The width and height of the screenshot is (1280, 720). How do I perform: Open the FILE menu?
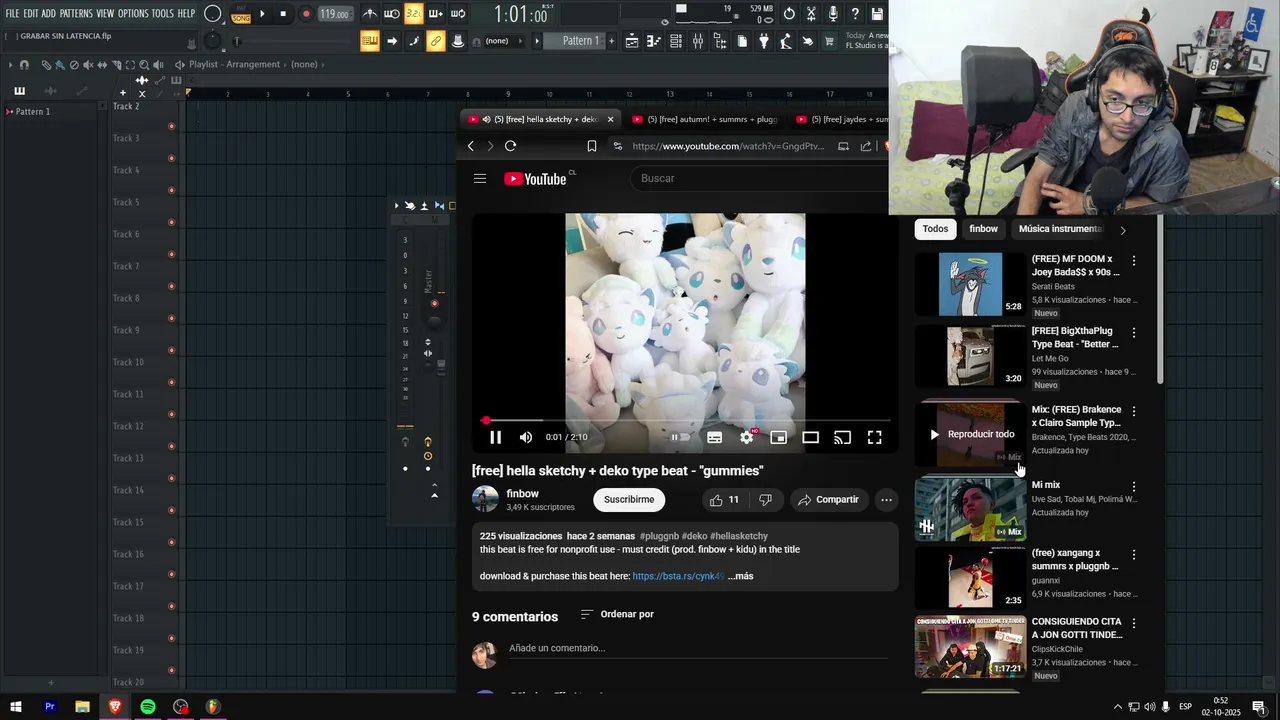(x=12, y=14)
